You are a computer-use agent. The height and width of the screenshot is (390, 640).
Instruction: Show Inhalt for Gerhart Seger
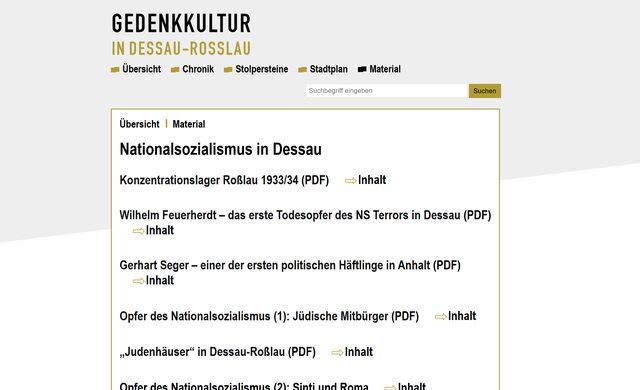point(160,280)
